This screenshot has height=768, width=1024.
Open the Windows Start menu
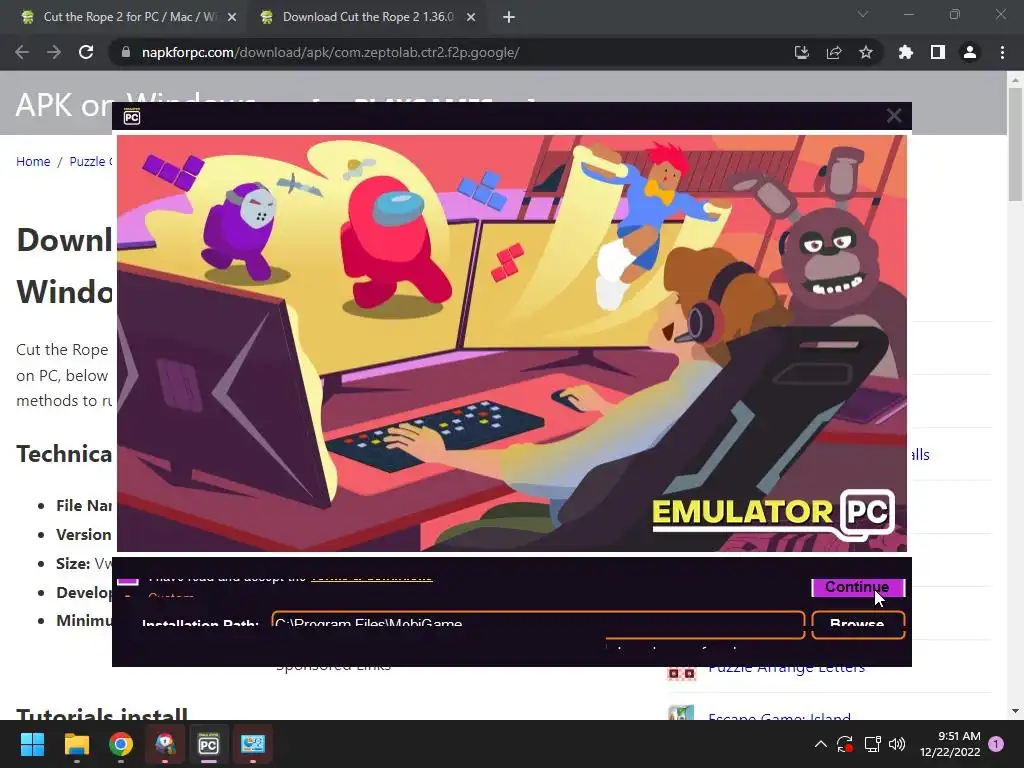click(x=32, y=744)
